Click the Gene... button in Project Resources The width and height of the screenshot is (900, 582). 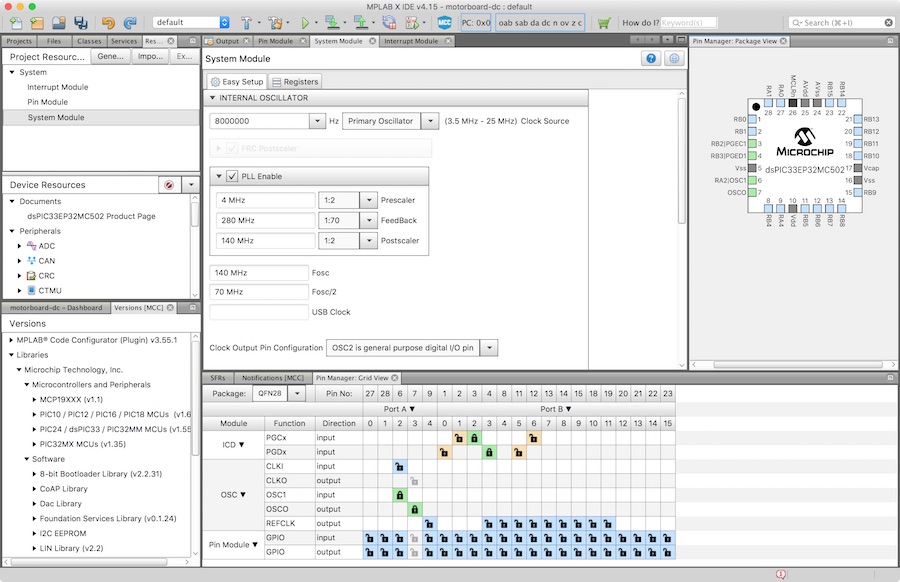(x=110, y=56)
